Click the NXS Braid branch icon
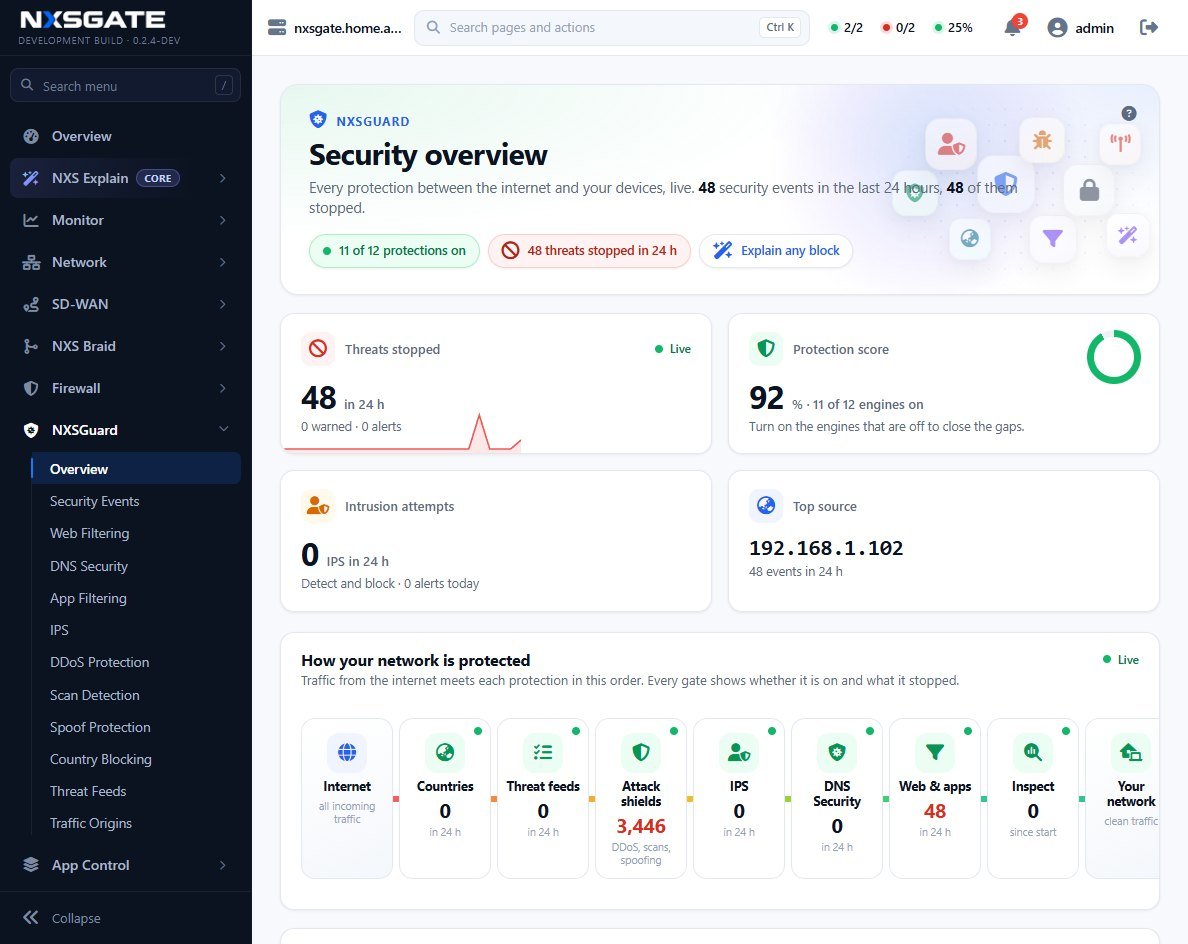 coord(31,346)
